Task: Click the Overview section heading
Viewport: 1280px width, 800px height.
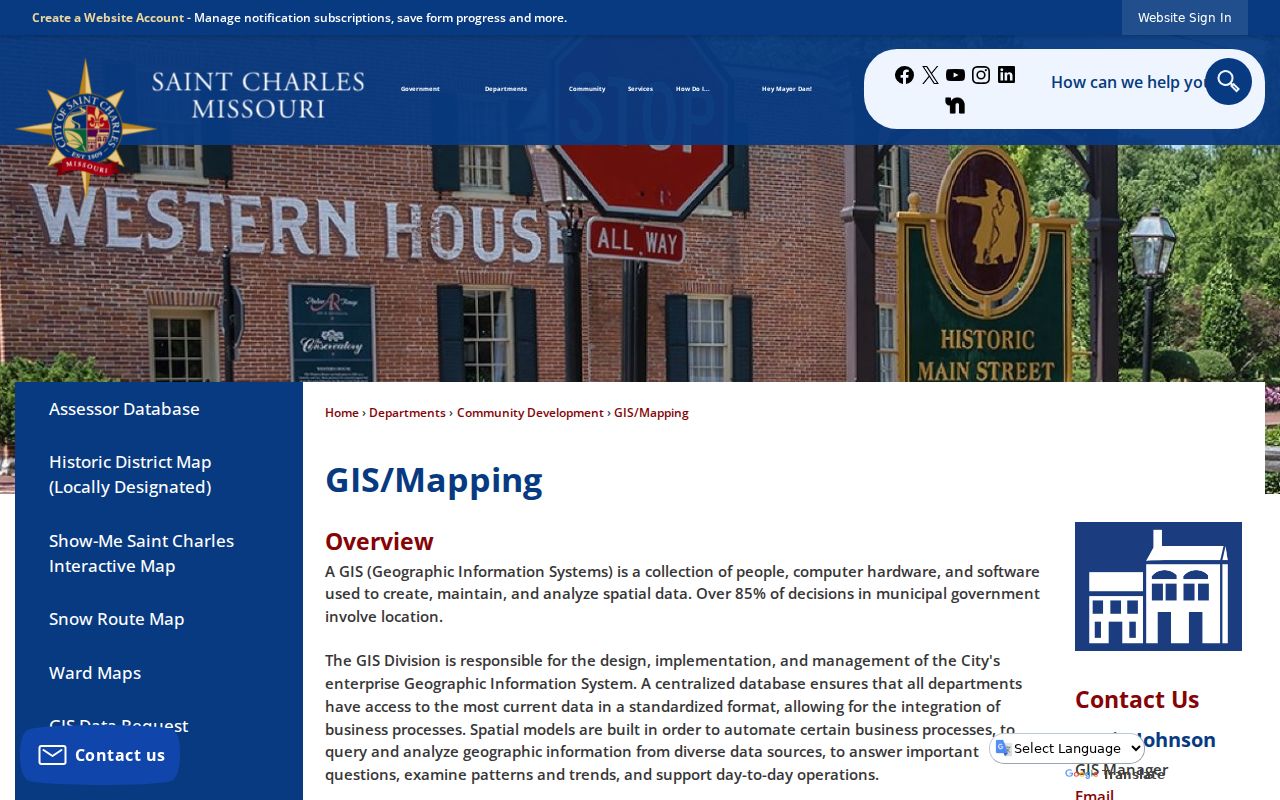Action: click(x=379, y=542)
